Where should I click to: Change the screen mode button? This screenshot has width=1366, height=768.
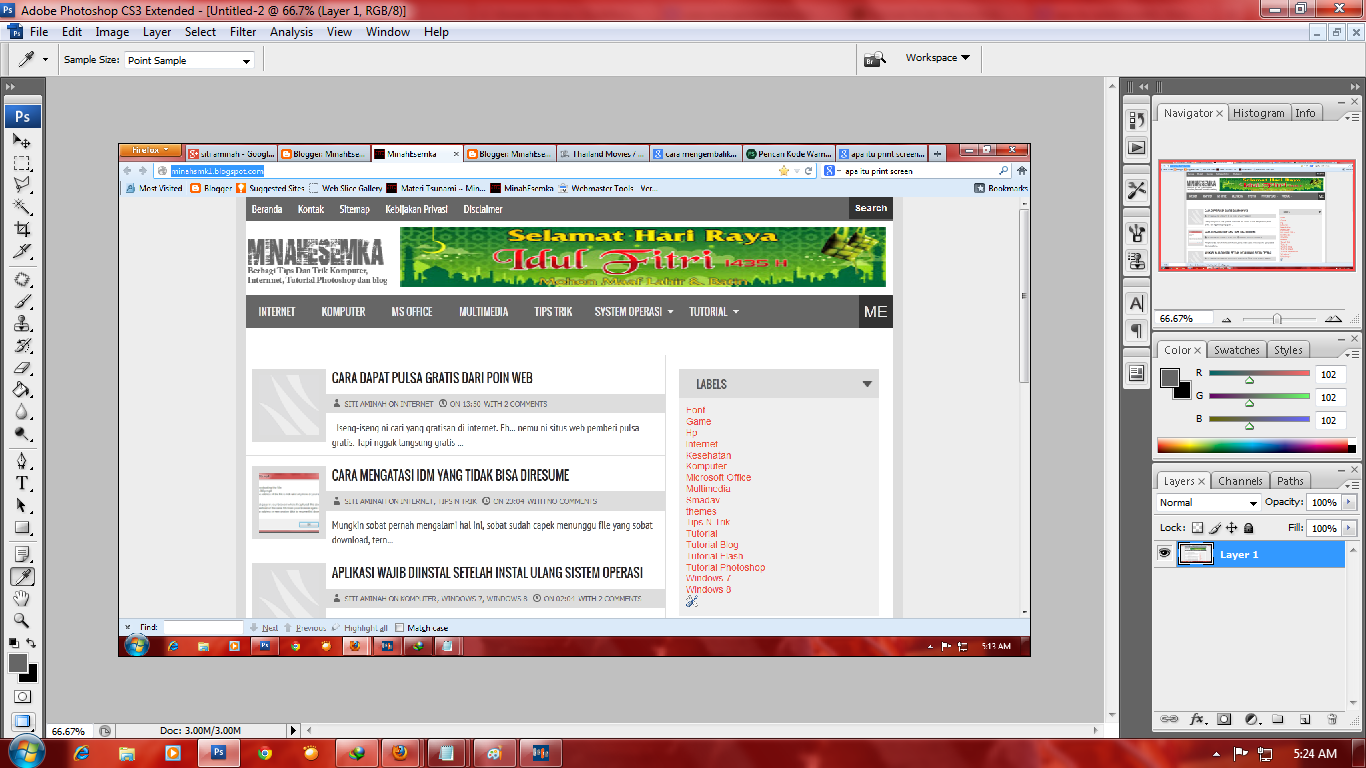click(22, 721)
